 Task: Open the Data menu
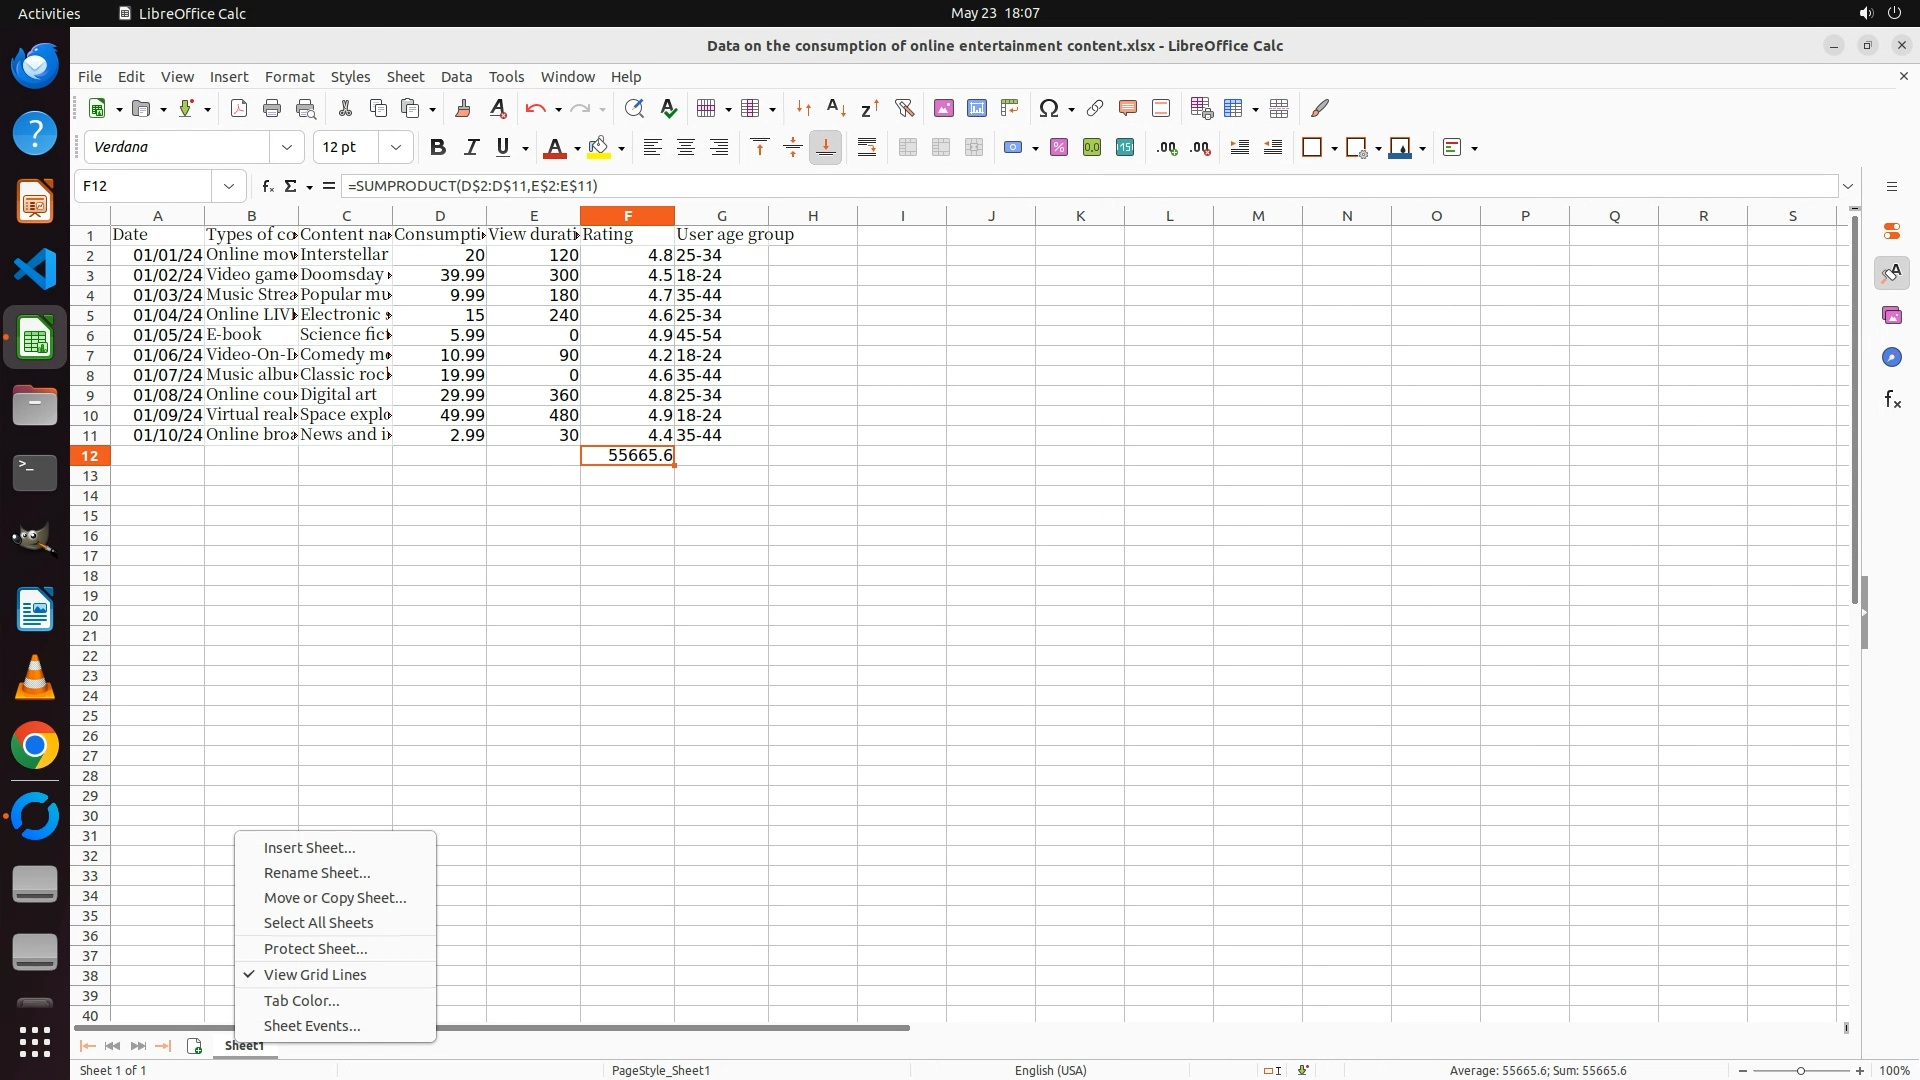[456, 77]
